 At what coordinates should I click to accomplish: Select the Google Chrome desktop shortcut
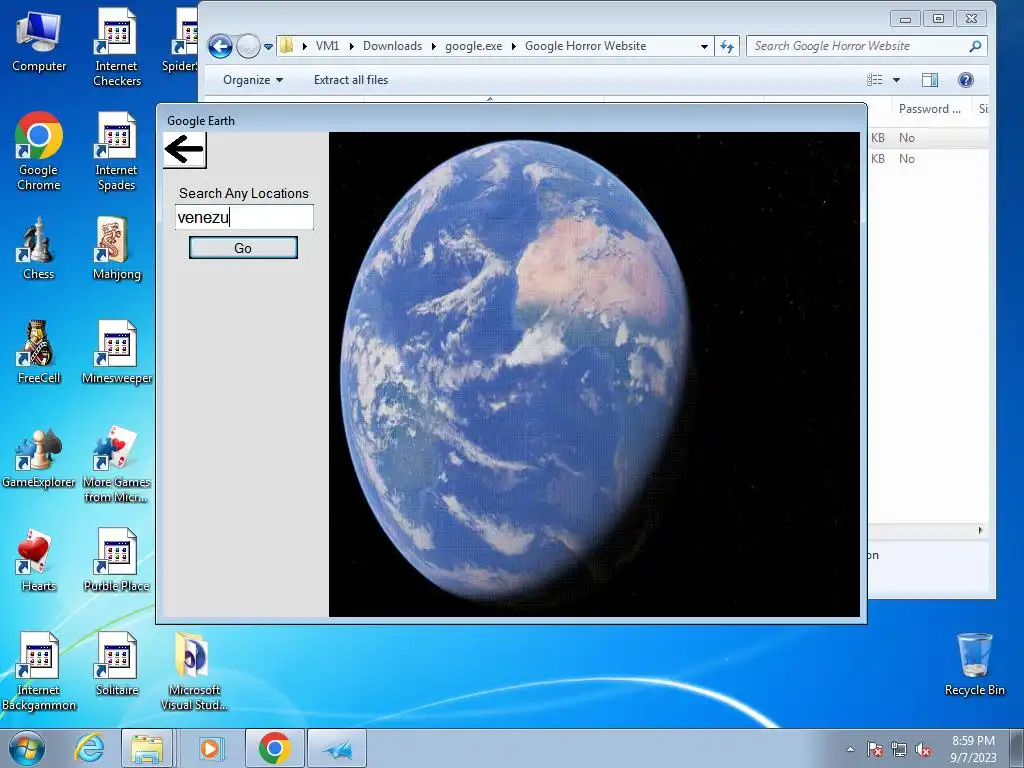click(39, 152)
